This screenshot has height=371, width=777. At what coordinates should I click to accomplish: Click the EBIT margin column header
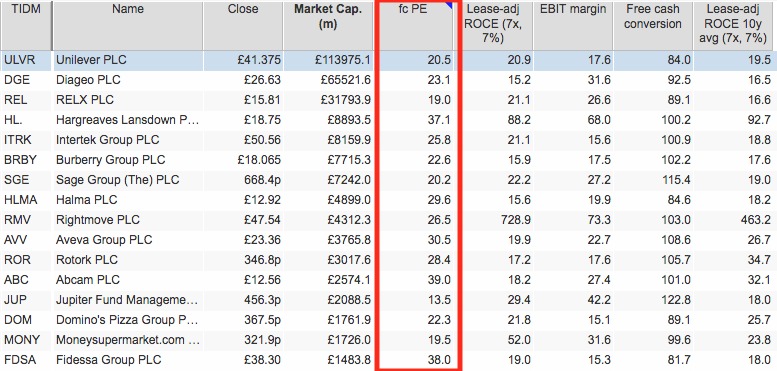click(x=573, y=25)
